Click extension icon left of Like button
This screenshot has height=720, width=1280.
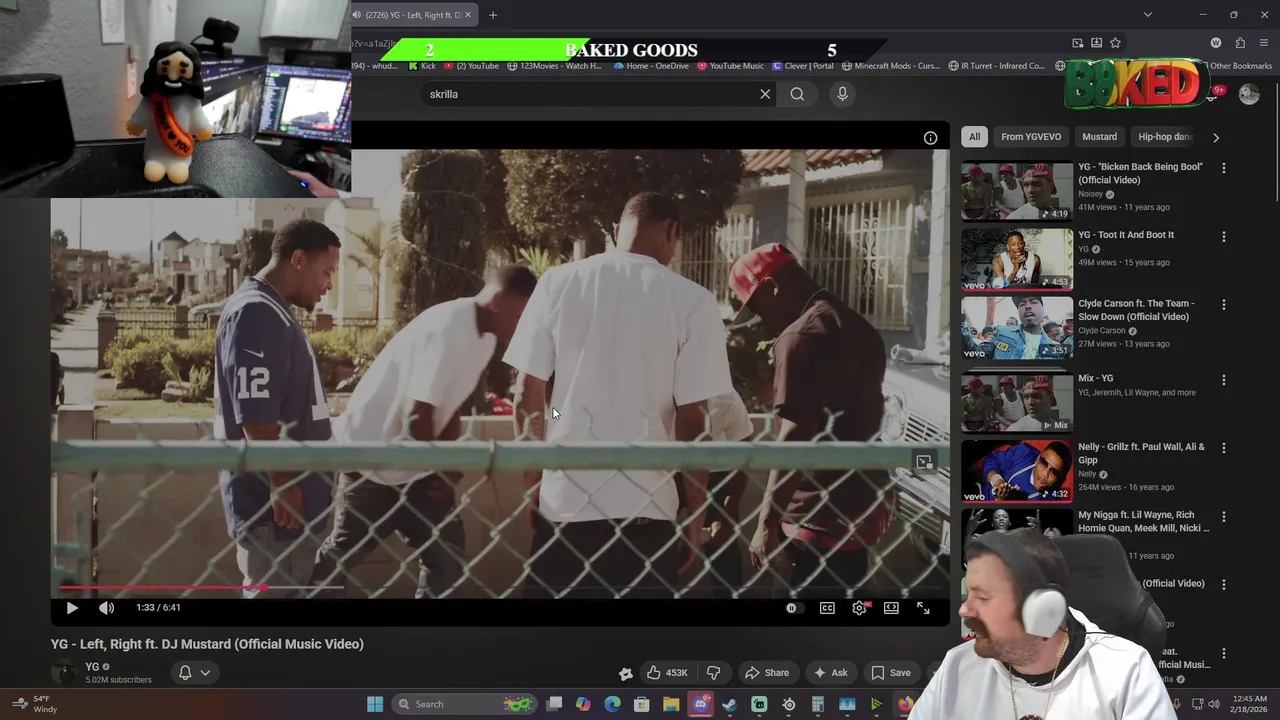tap(625, 674)
